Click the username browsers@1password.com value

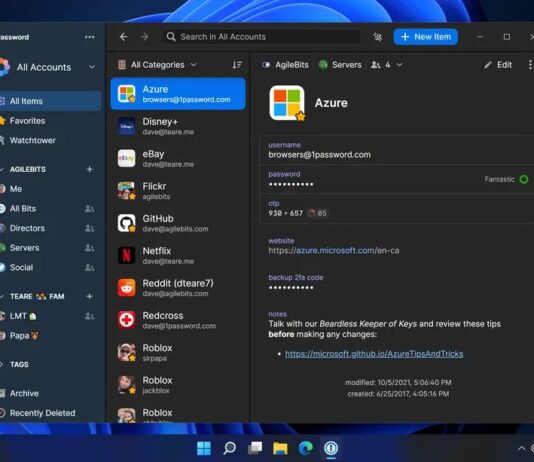(319, 155)
